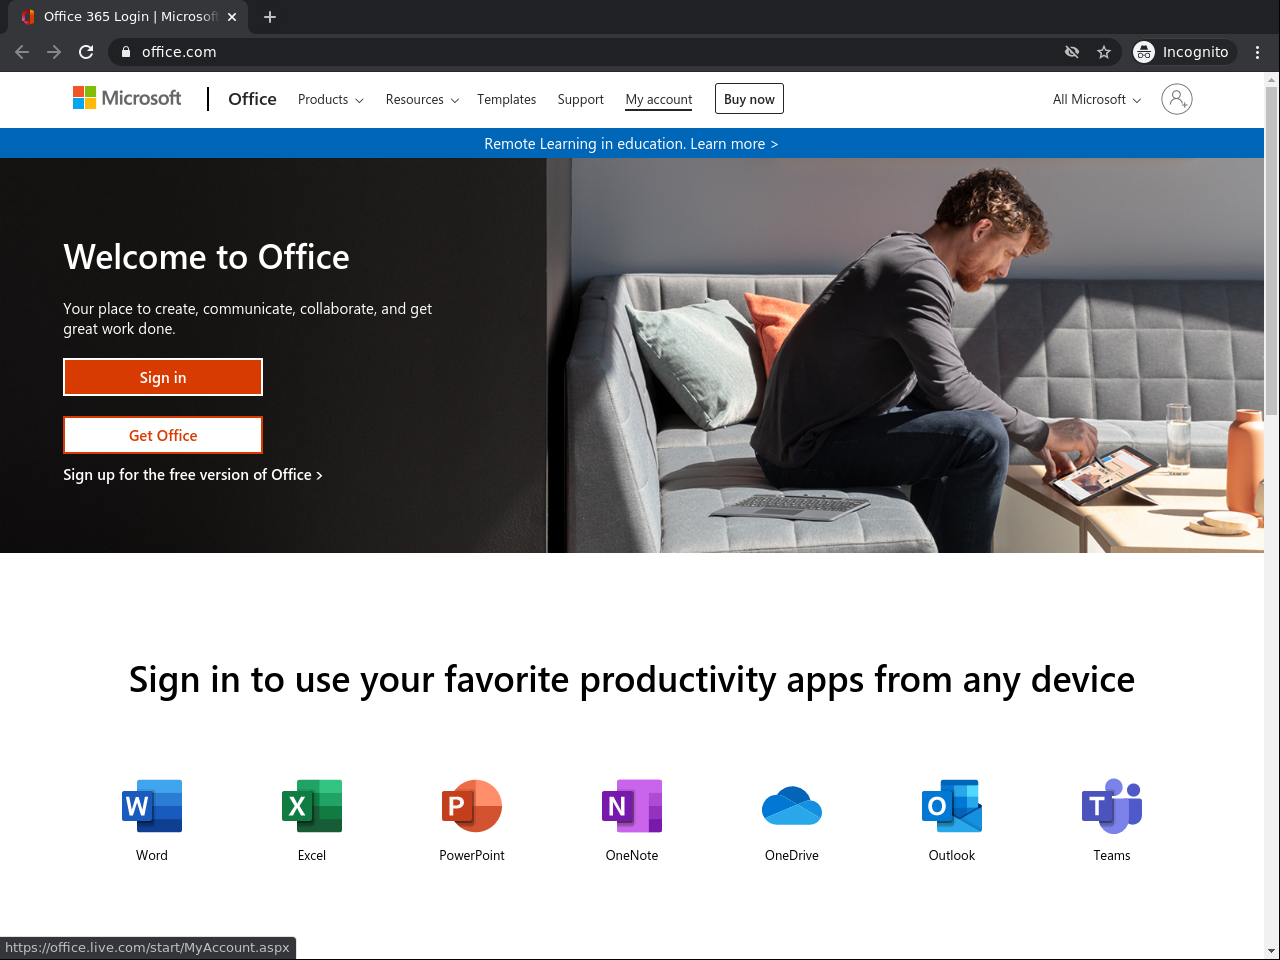This screenshot has height=960, width=1280.
Task: Close the Office 365 Login tab
Action: (232, 17)
